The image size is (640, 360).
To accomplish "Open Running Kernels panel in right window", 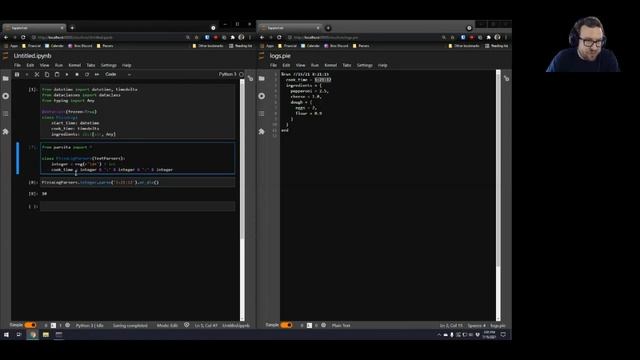I will [x=262, y=96].
